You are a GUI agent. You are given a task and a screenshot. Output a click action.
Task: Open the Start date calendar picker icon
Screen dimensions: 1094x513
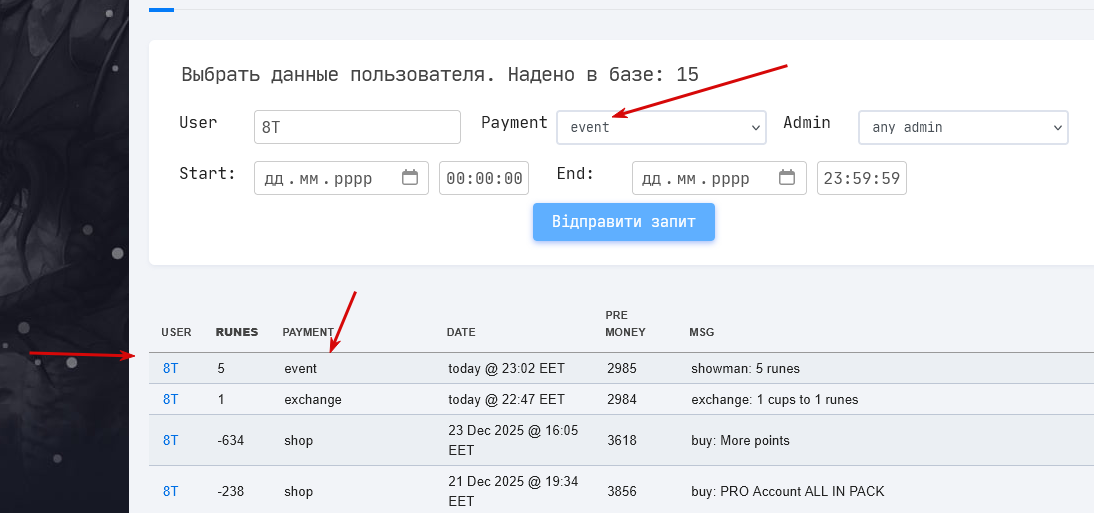[410, 178]
